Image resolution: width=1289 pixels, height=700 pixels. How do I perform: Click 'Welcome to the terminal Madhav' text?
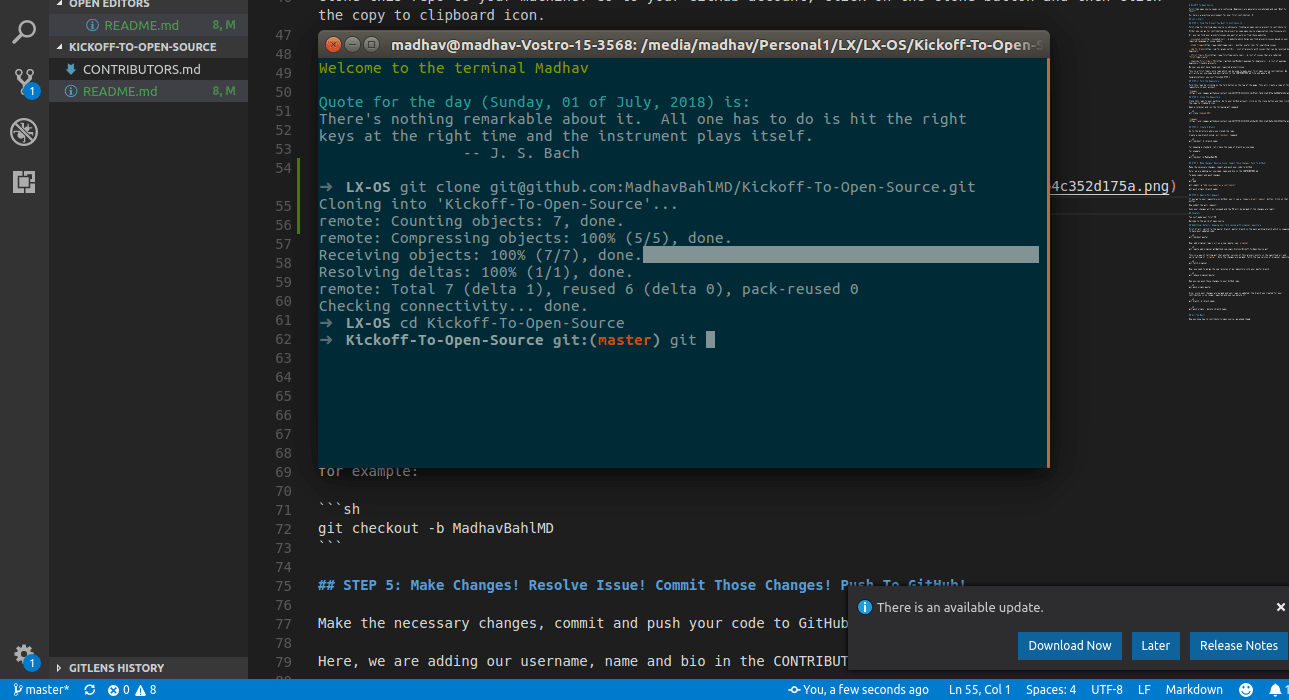(x=453, y=68)
